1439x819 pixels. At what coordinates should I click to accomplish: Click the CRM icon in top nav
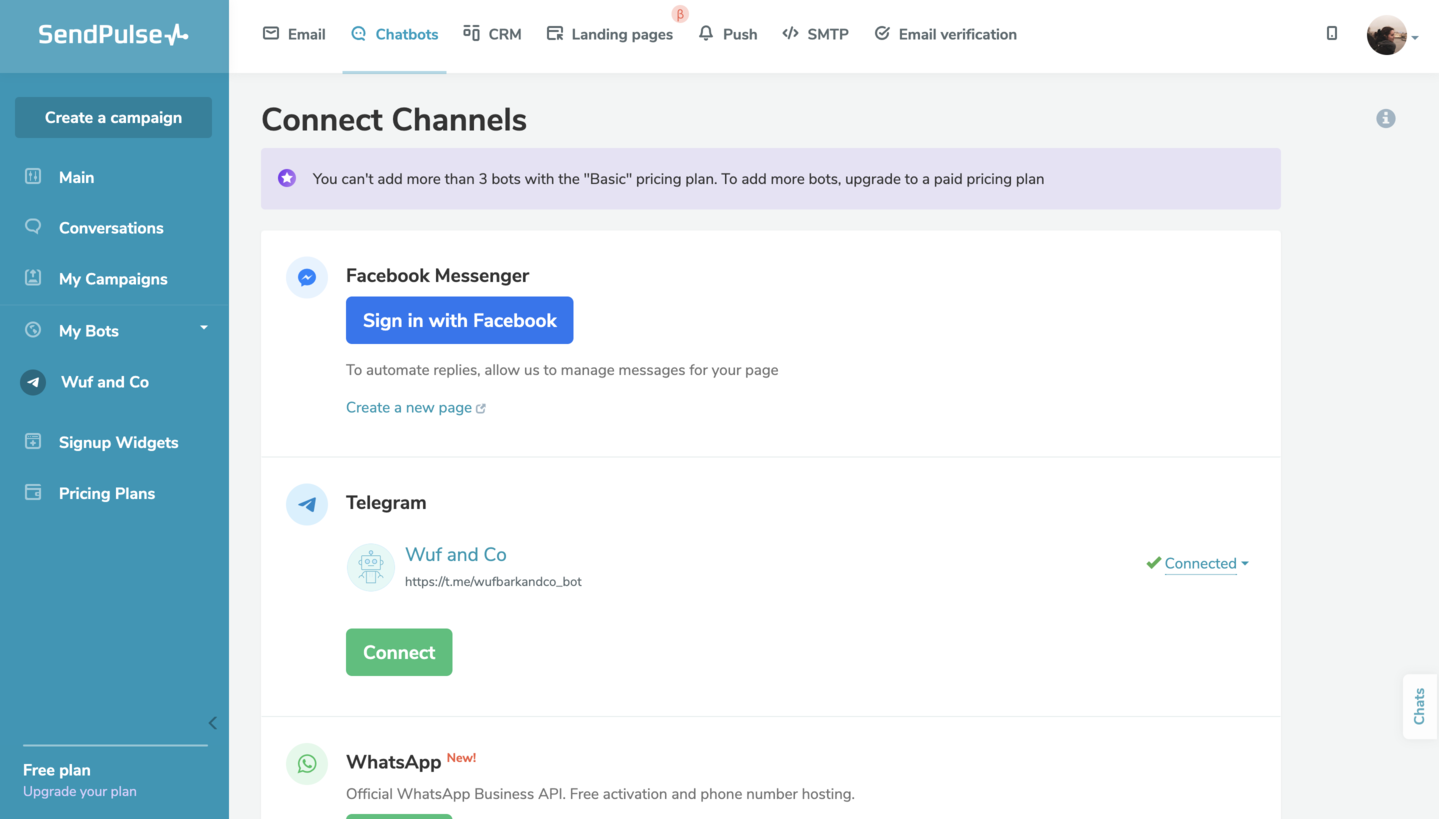click(x=471, y=33)
